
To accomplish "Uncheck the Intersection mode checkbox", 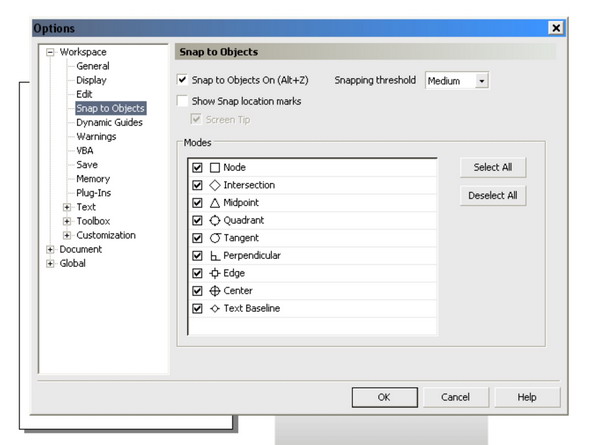I will pos(197,185).
